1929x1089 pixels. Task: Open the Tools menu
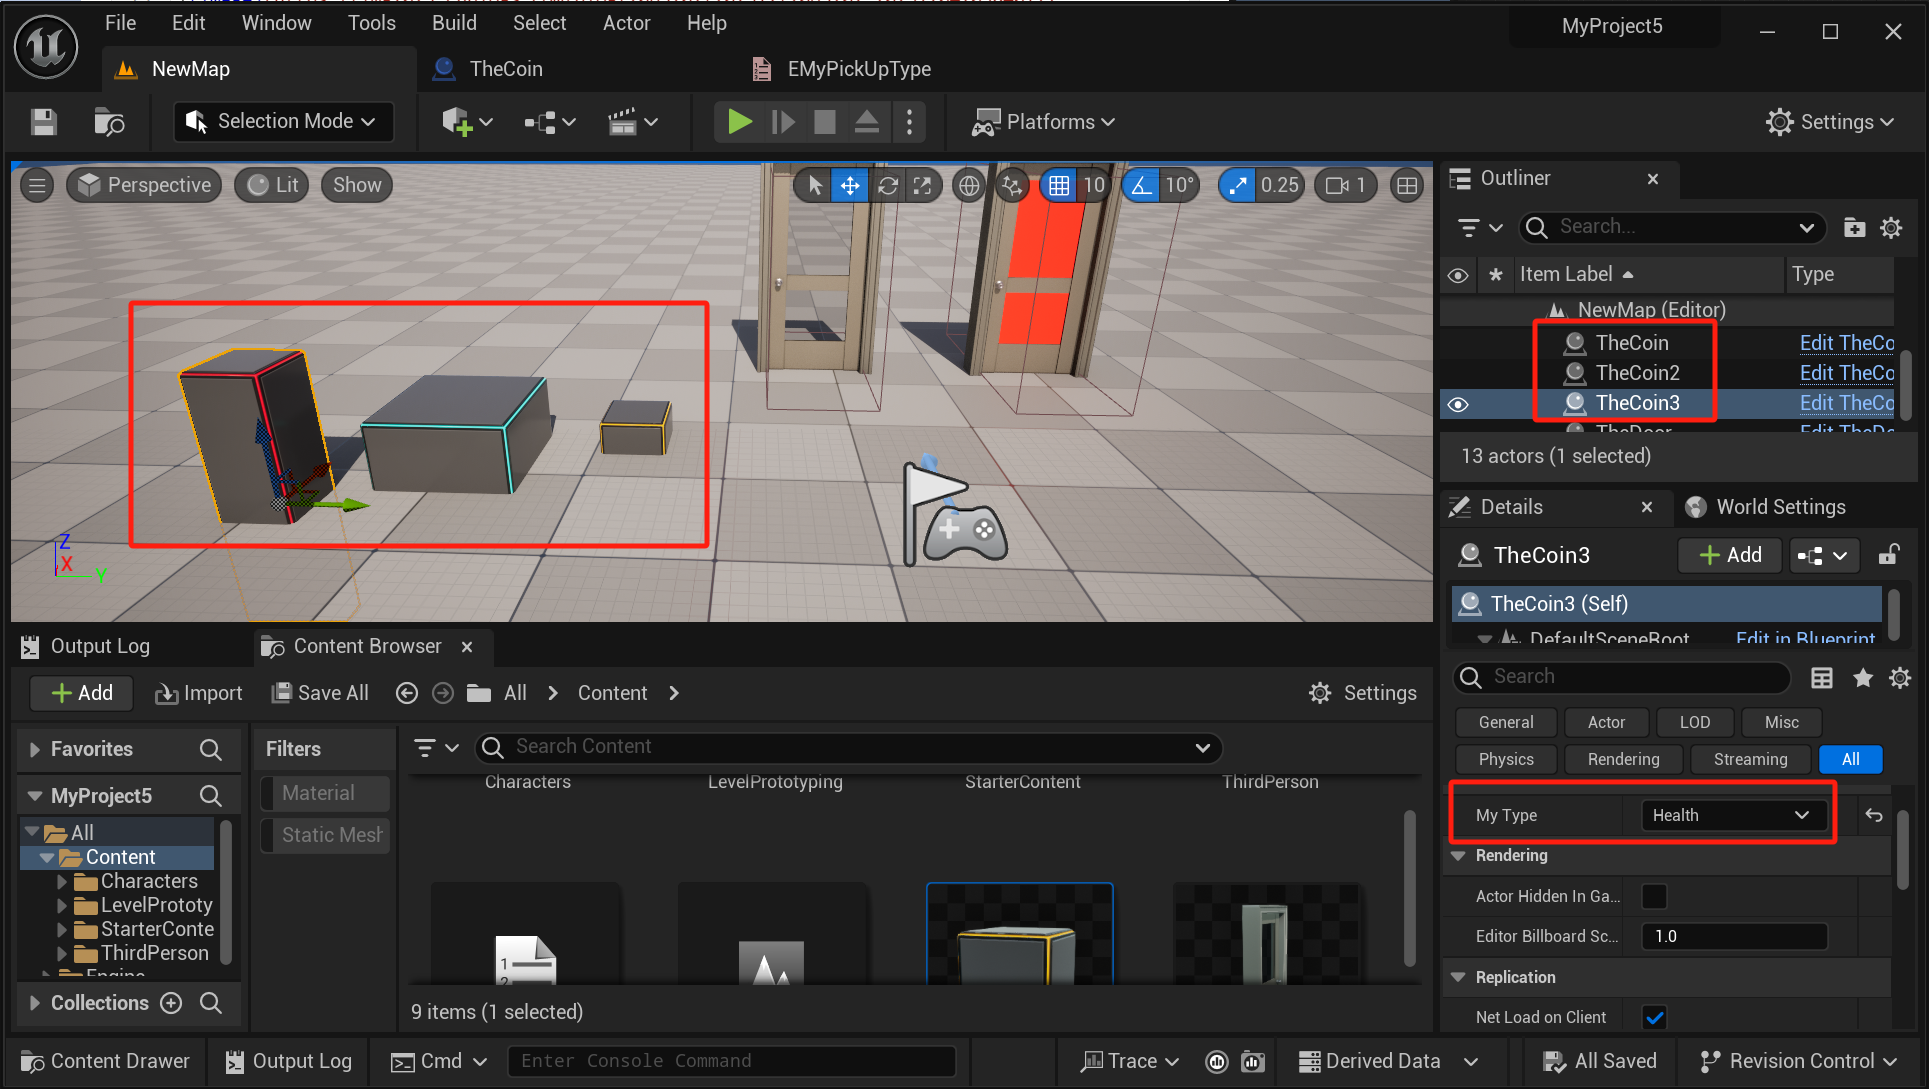pyautogui.click(x=372, y=23)
